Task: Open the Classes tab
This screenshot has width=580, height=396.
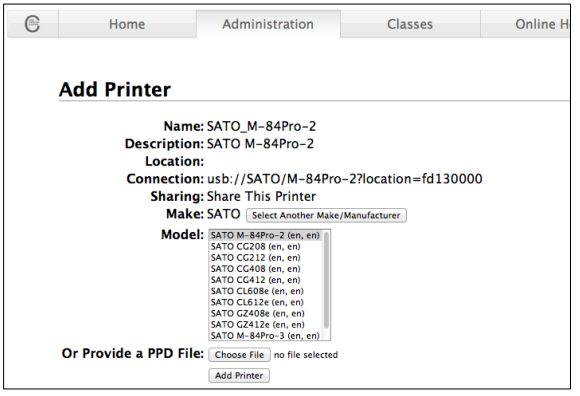Action: pyautogui.click(x=410, y=24)
